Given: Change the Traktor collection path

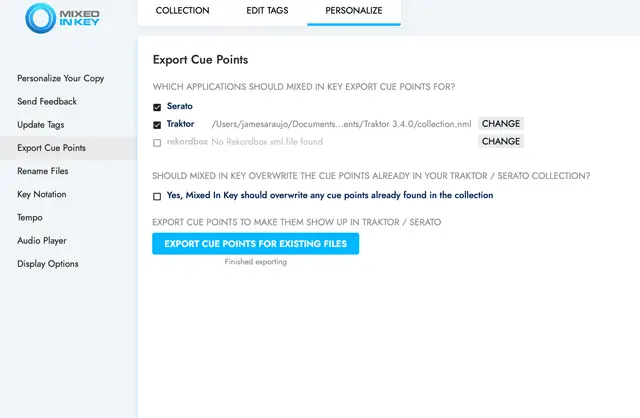Looking at the screenshot, I should point(500,124).
